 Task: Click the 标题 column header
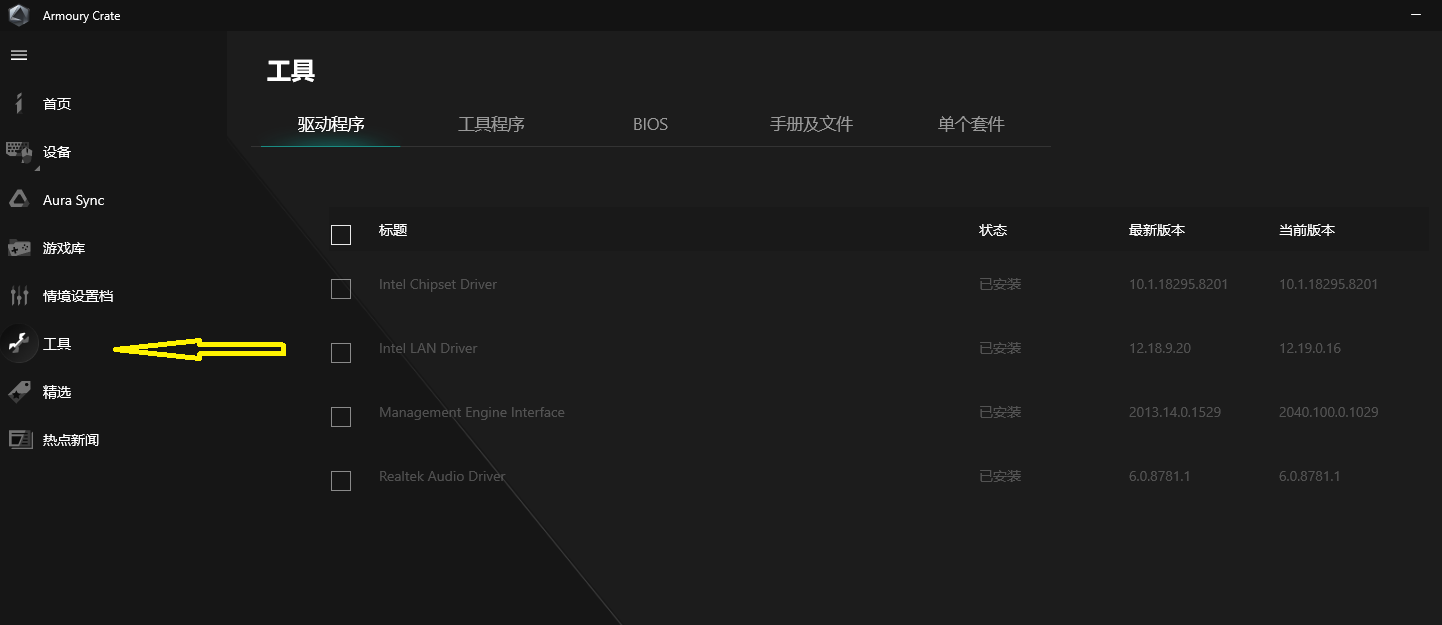393,230
